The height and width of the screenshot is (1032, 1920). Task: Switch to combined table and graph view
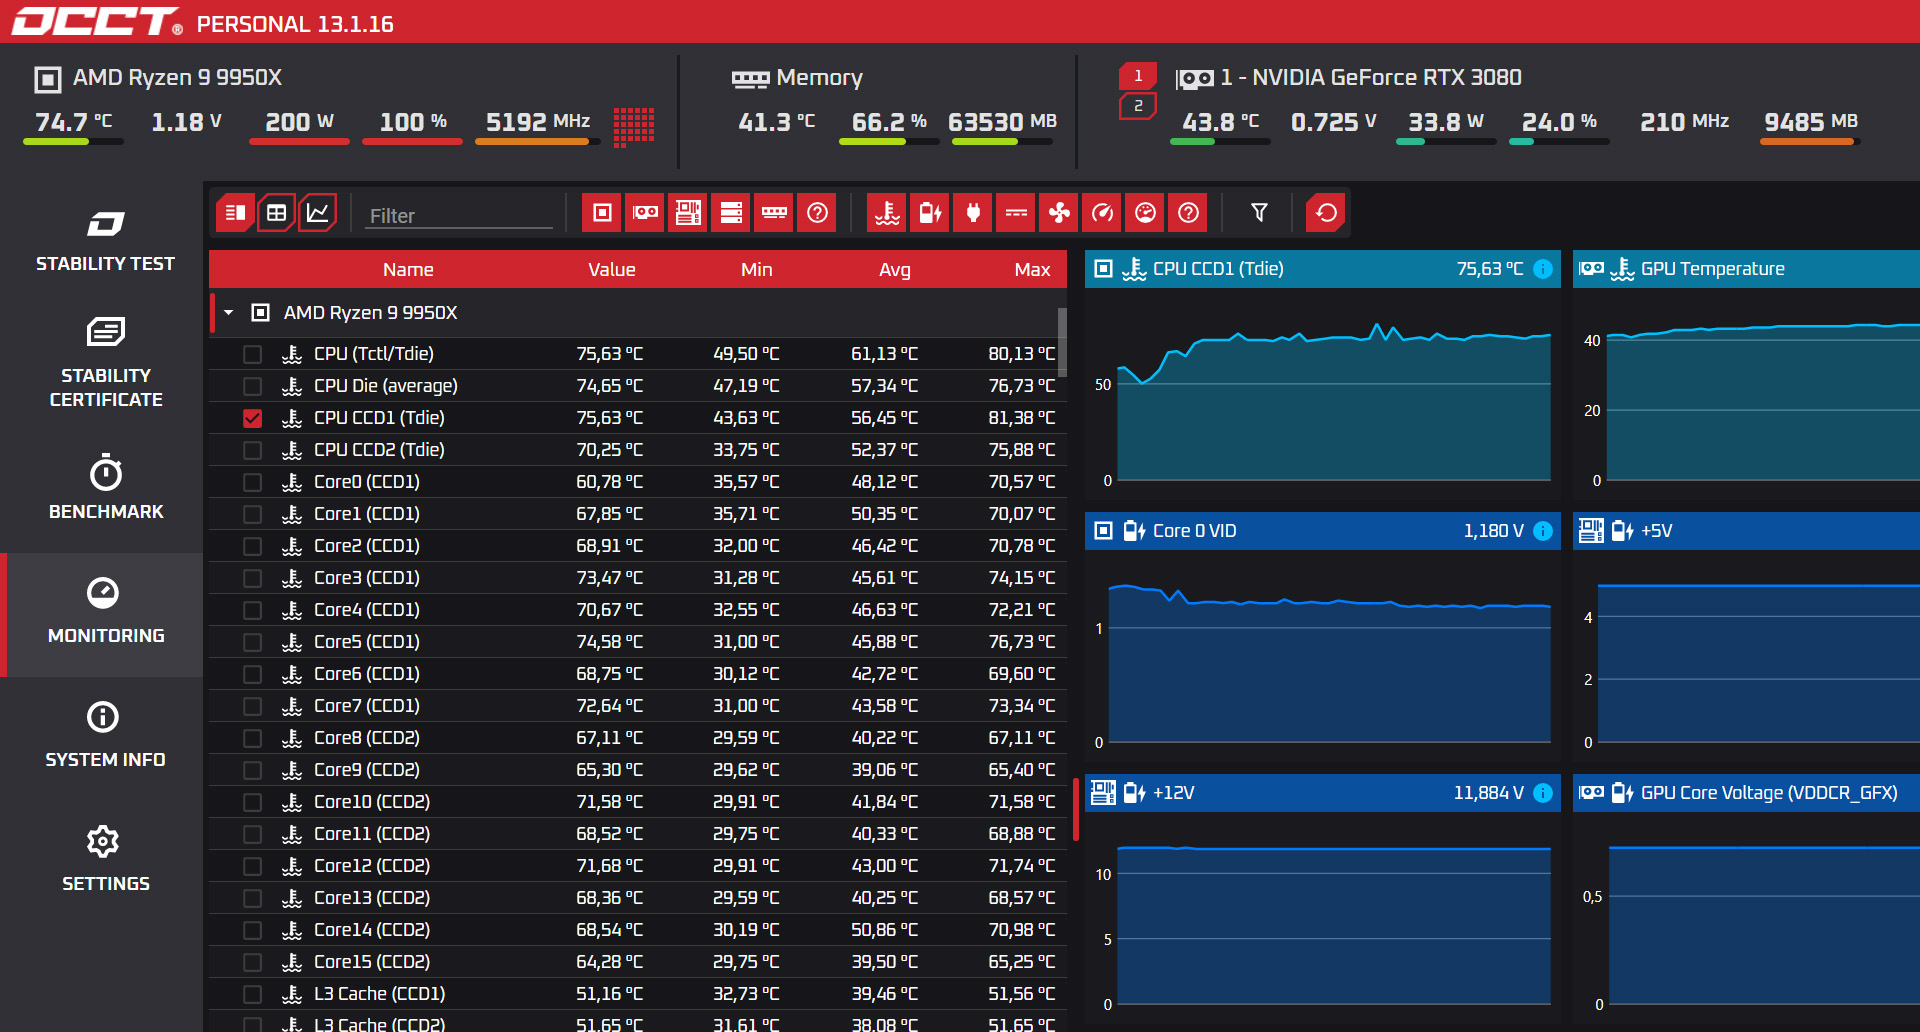235,212
